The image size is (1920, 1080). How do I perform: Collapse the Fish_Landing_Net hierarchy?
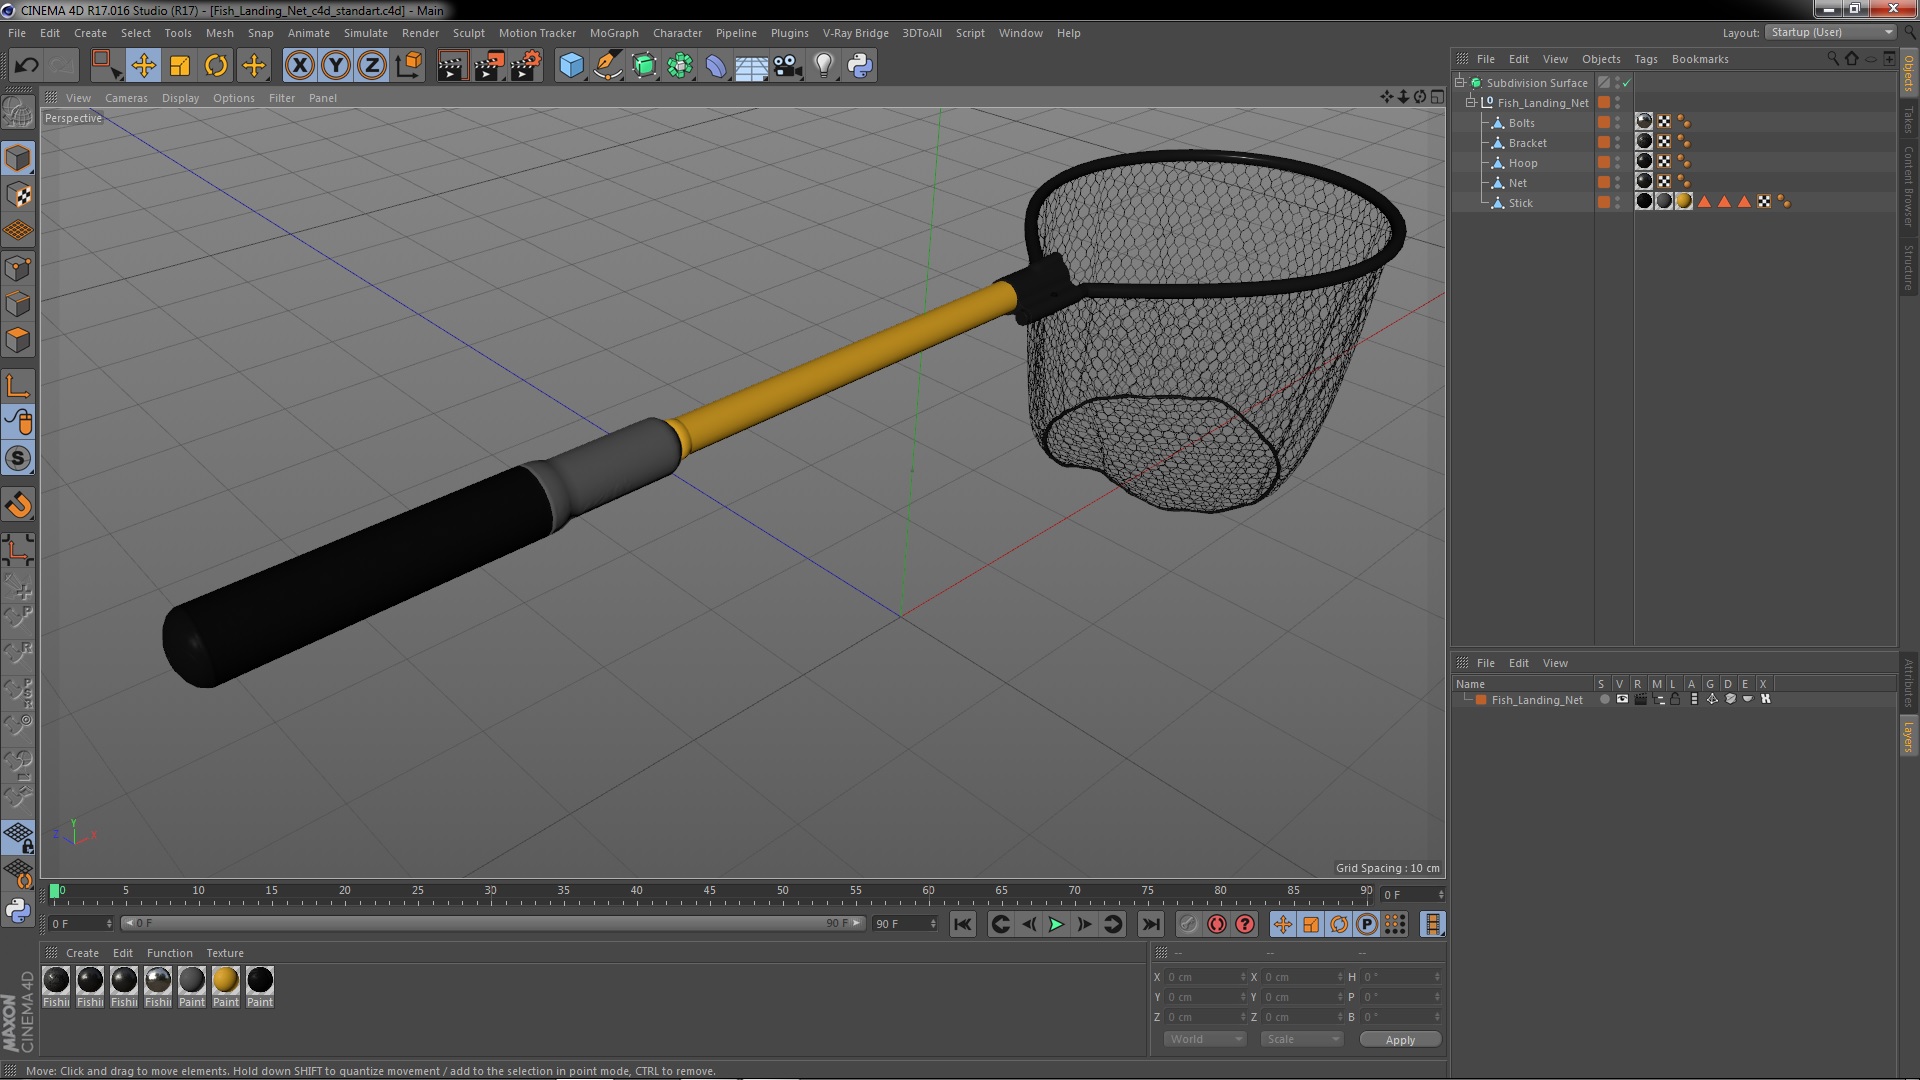(x=1471, y=103)
